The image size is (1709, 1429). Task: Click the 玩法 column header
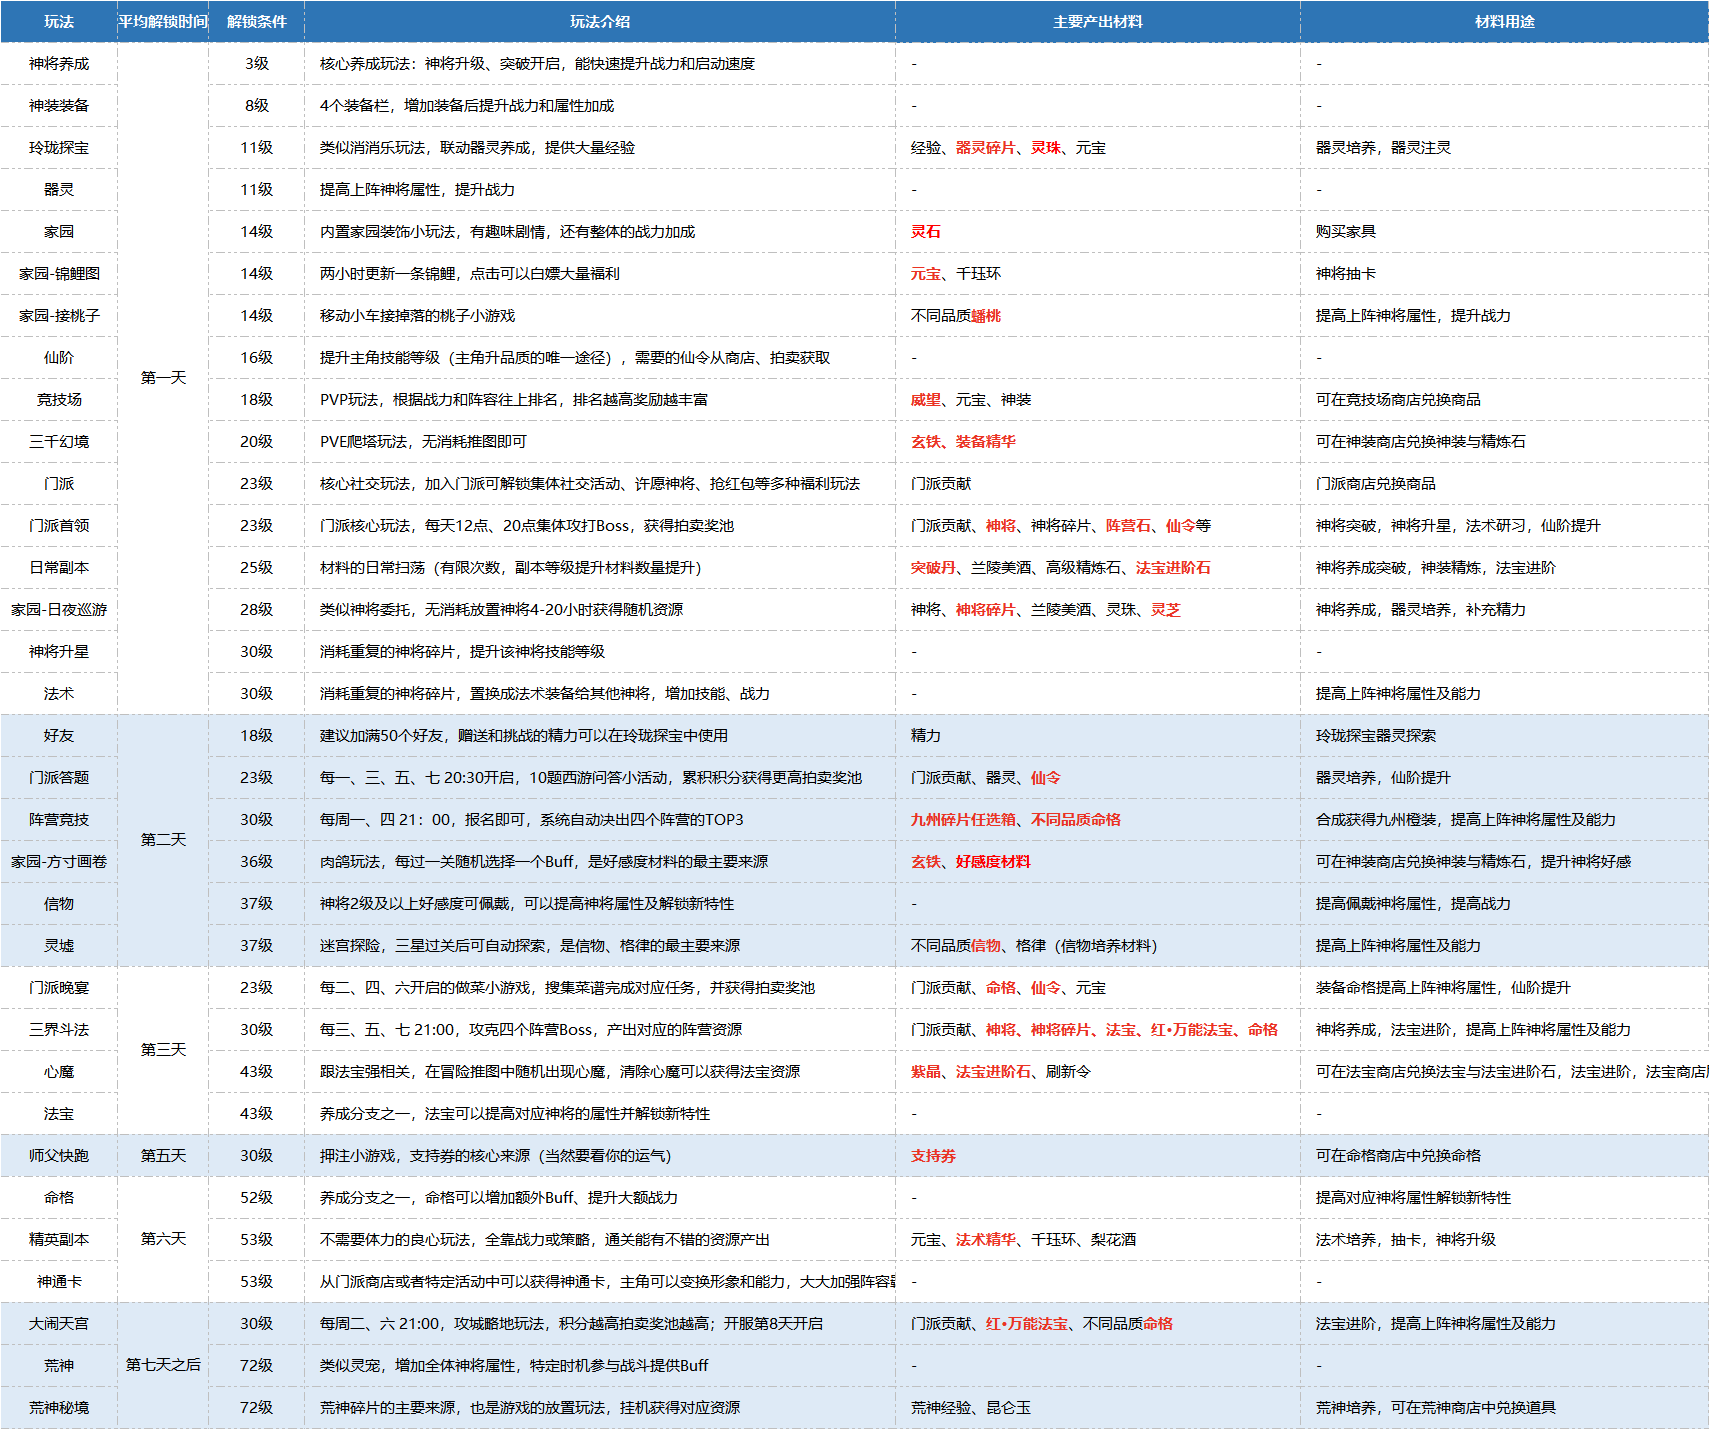[59, 21]
